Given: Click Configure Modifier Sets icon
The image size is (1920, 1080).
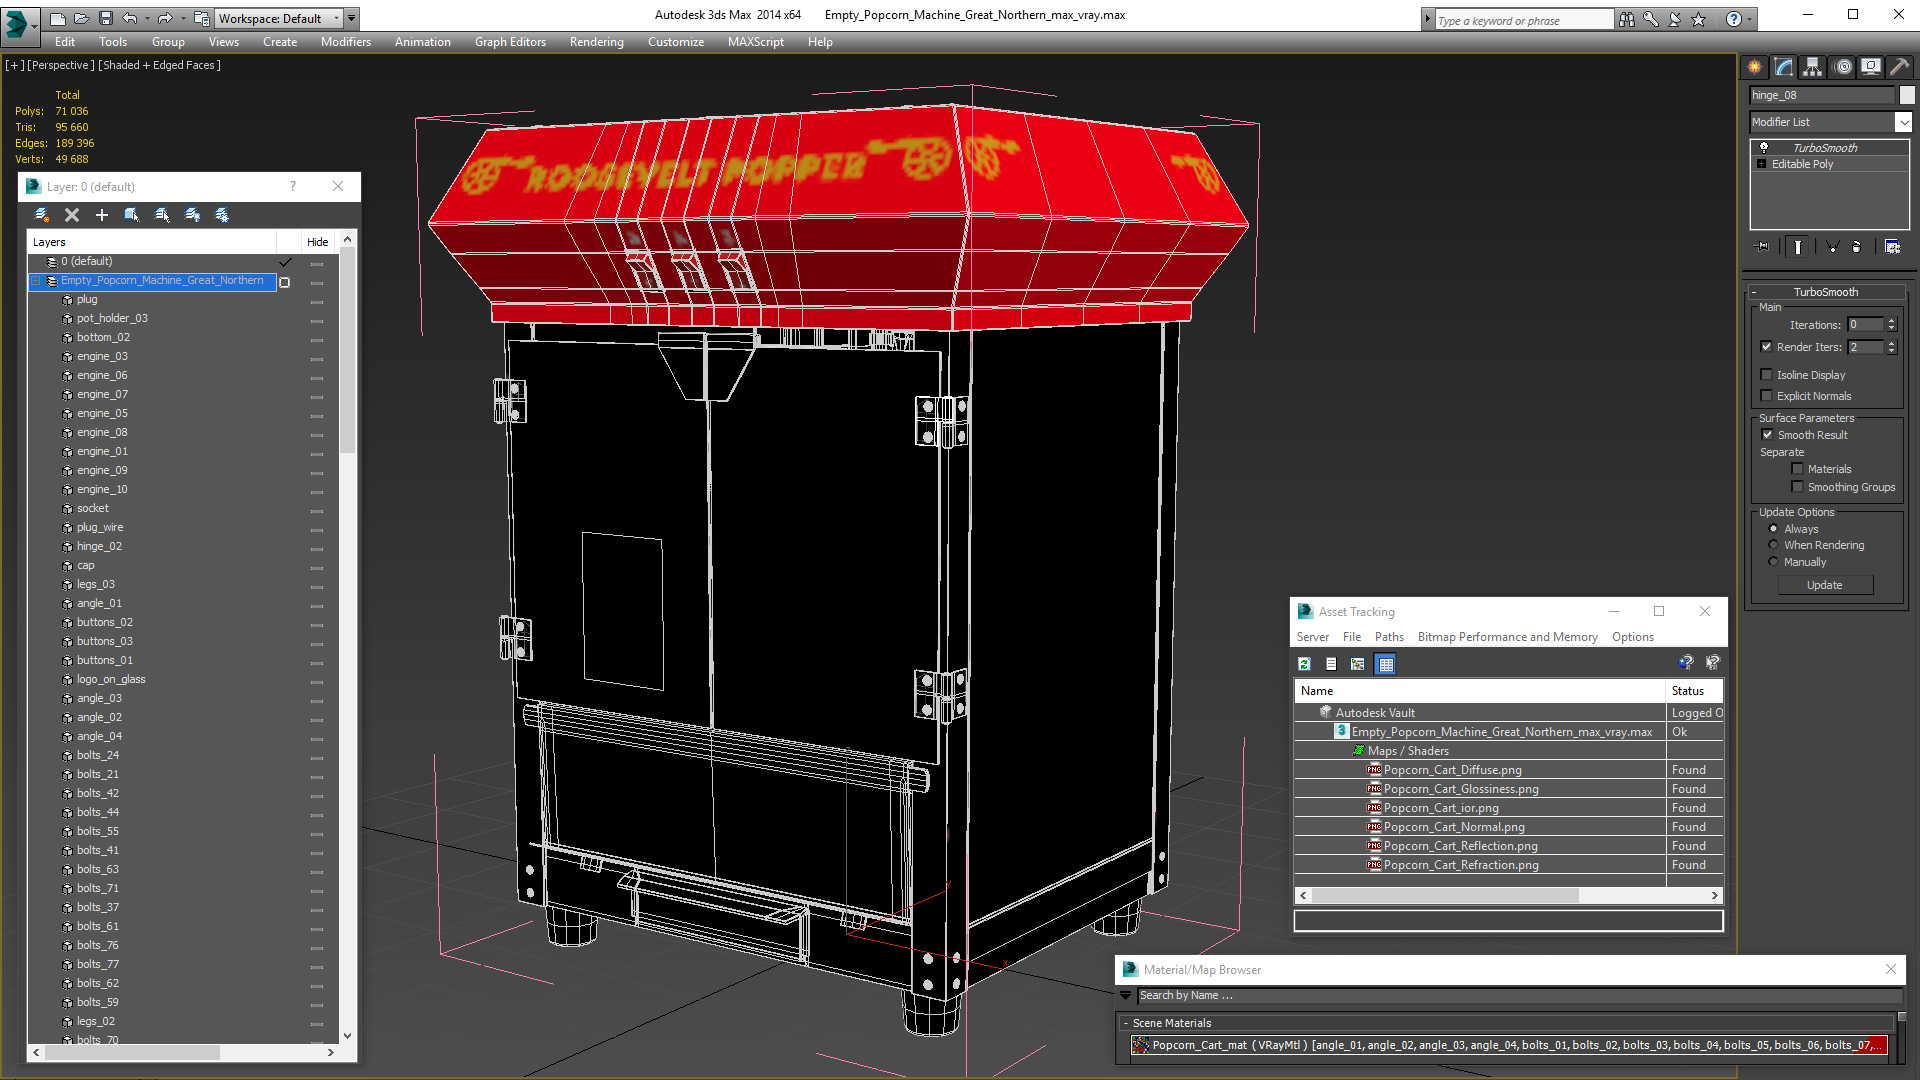Looking at the screenshot, I should [1892, 246].
